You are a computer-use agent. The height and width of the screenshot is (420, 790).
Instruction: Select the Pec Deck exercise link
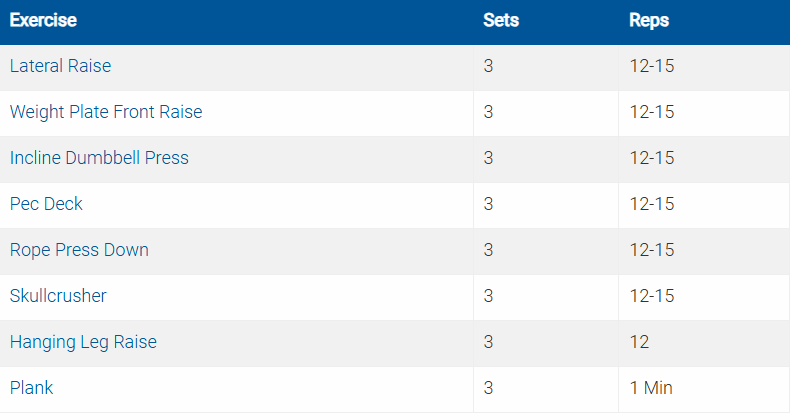[46, 204]
